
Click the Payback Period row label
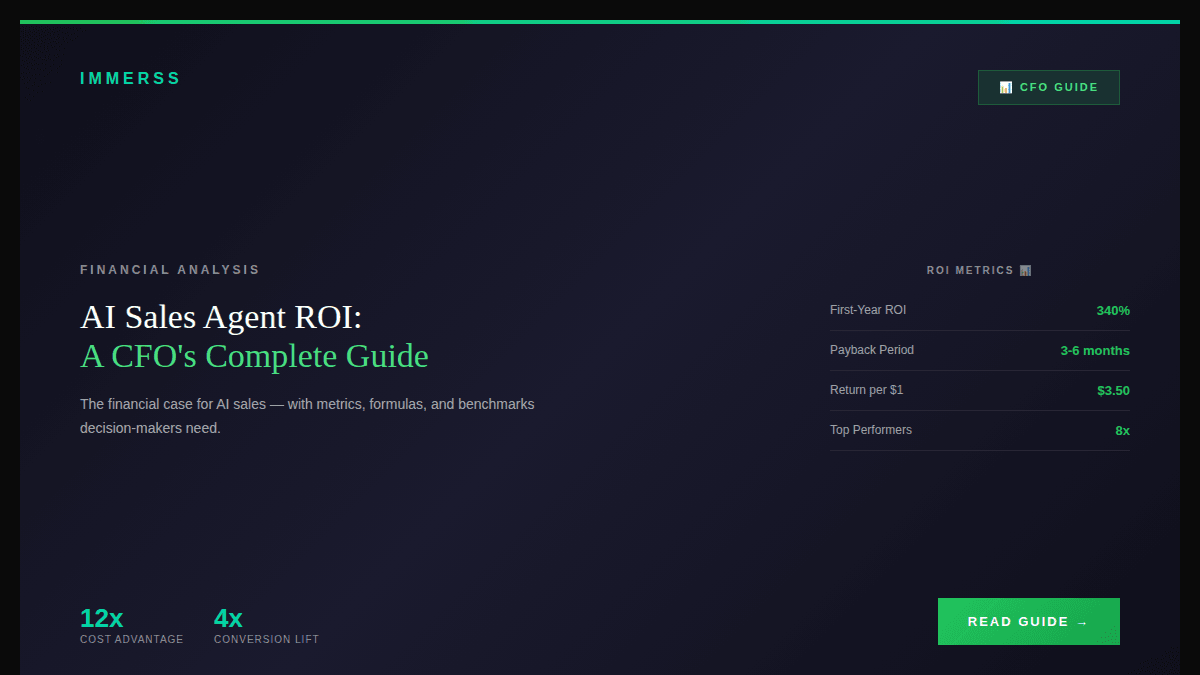pos(871,350)
